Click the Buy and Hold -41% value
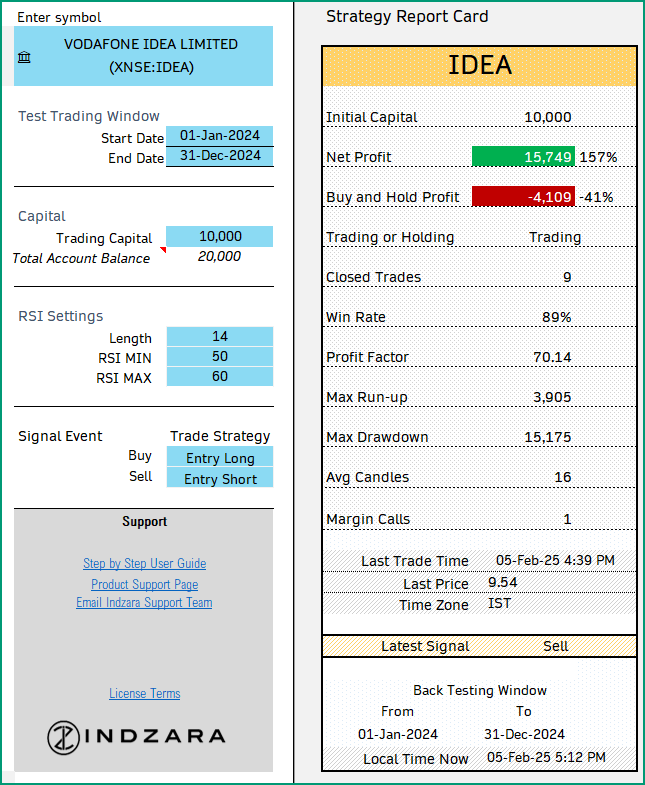Image resolution: width=645 pixels, height=785 pixels. coord(596,197)
